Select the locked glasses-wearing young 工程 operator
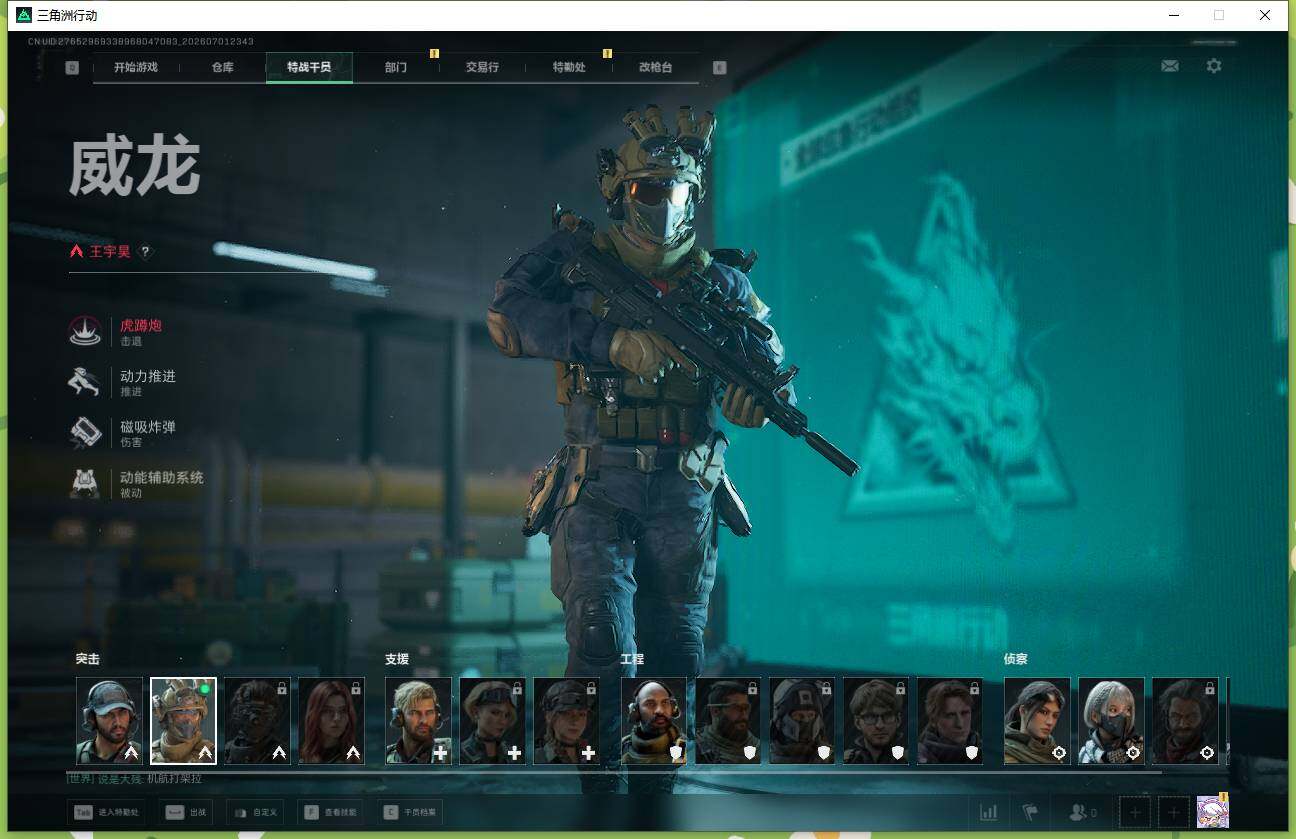Screen dimensions: 1296x839 point(876,721)
